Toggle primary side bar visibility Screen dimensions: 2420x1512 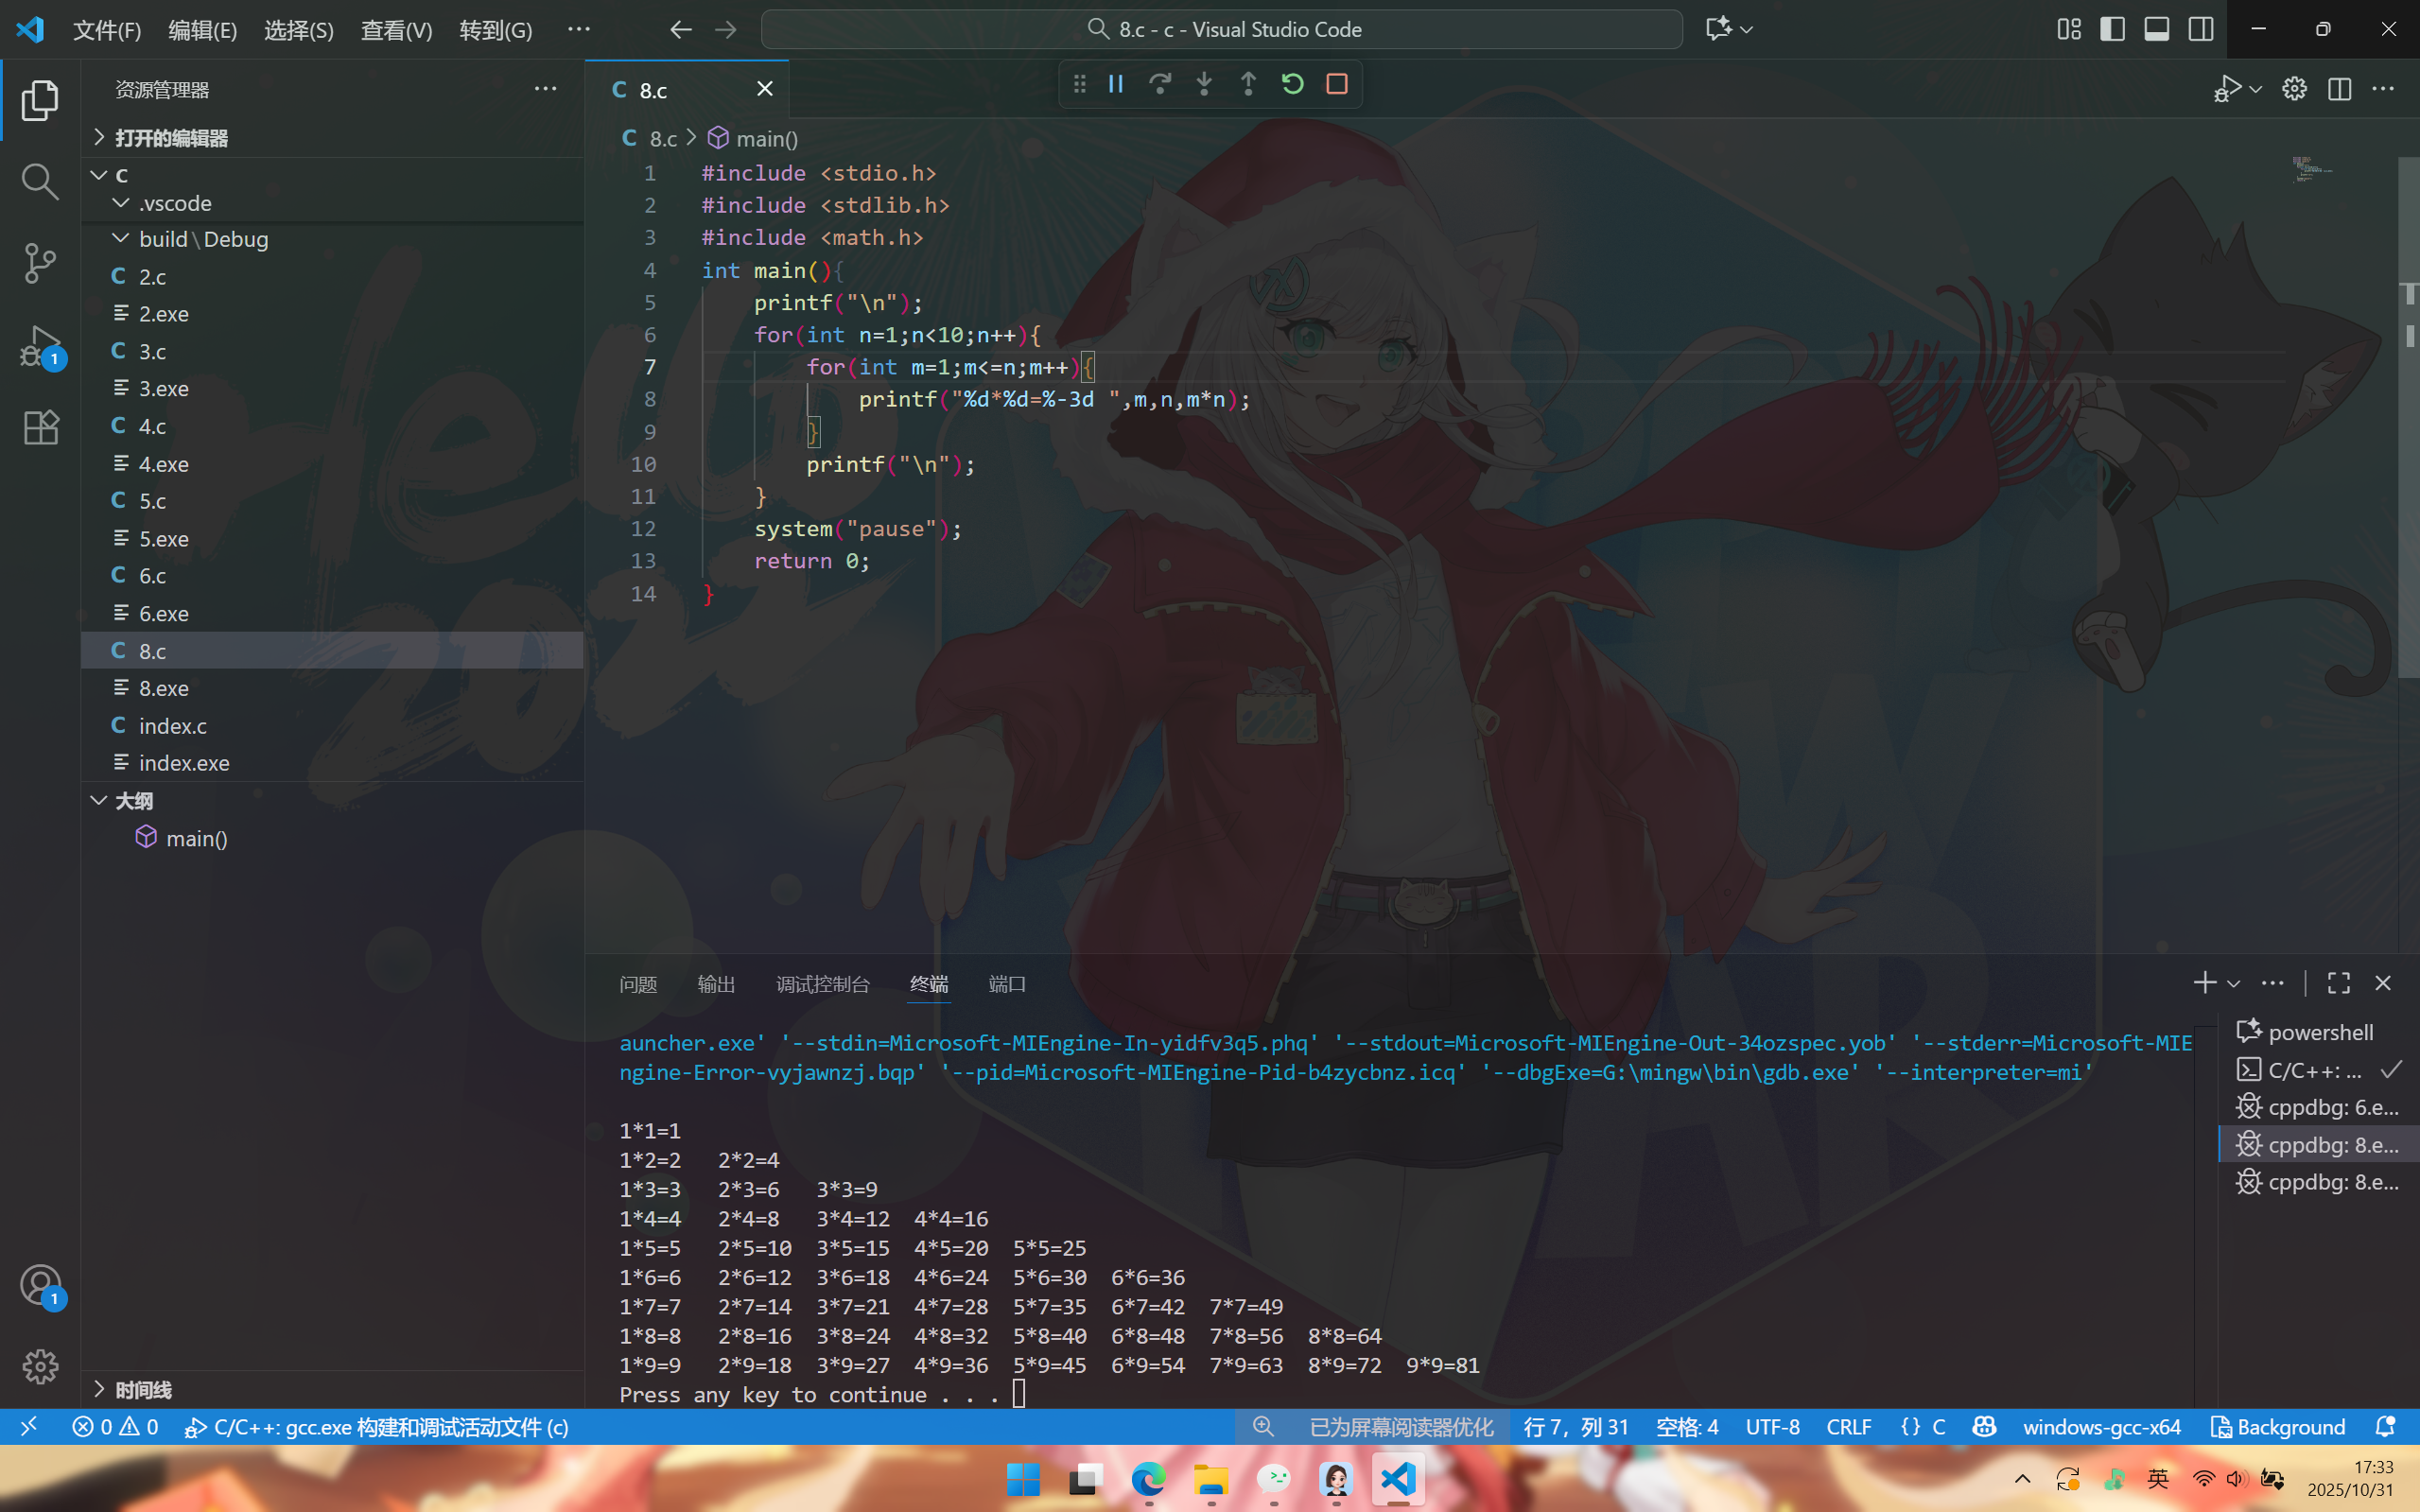pos(2112,29)
